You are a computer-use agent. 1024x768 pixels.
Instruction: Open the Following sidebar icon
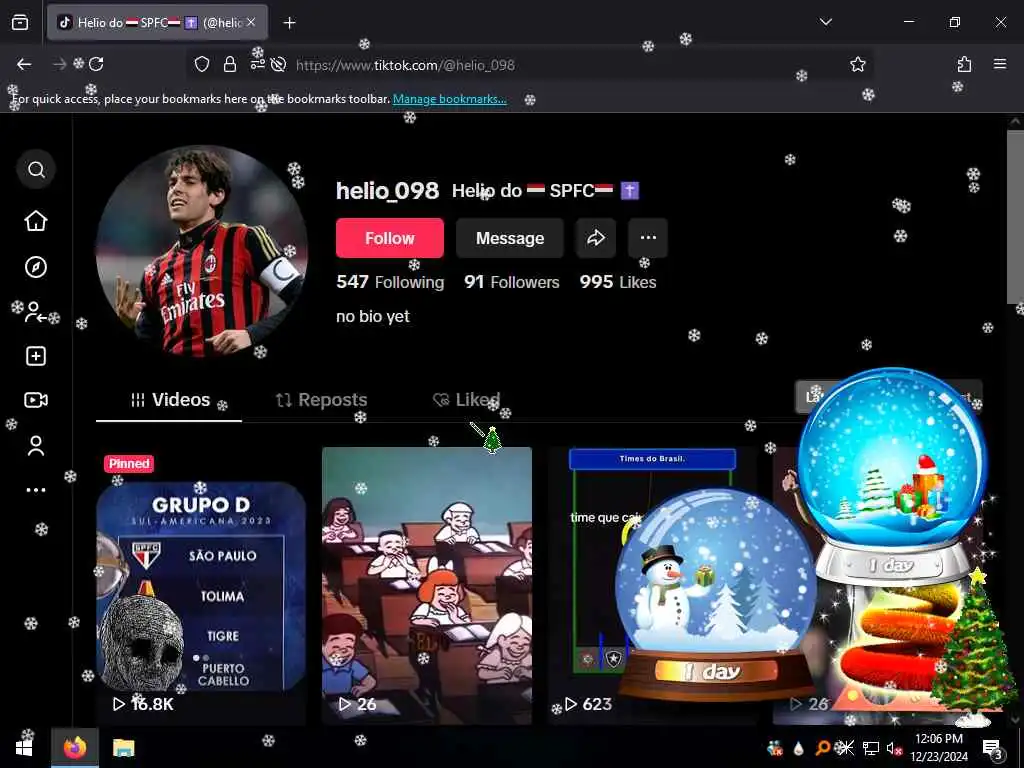[x=35, y=312]
